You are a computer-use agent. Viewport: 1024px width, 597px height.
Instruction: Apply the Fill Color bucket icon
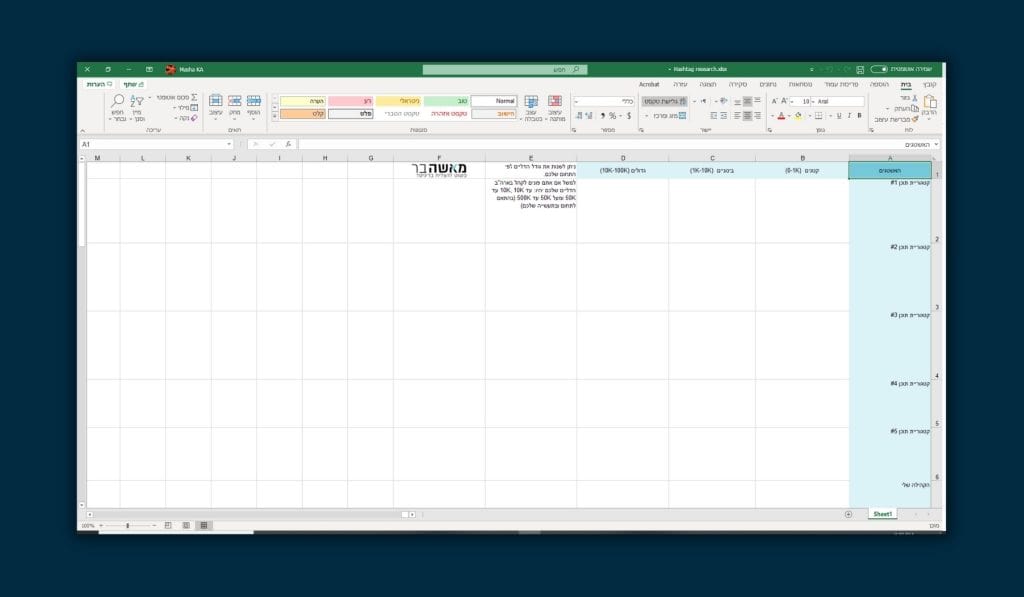798,116
